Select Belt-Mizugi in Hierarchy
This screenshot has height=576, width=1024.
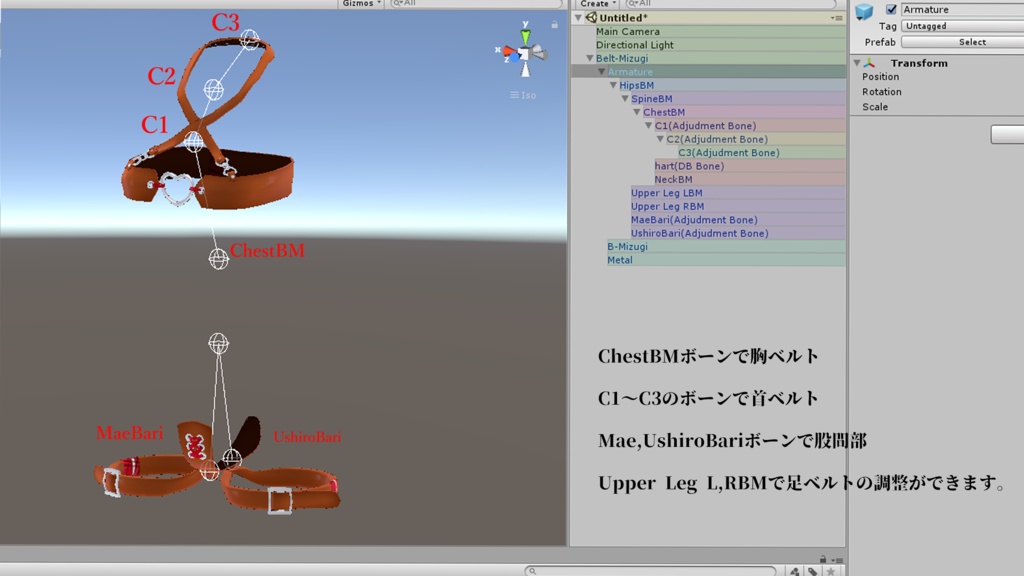point(622,58)
